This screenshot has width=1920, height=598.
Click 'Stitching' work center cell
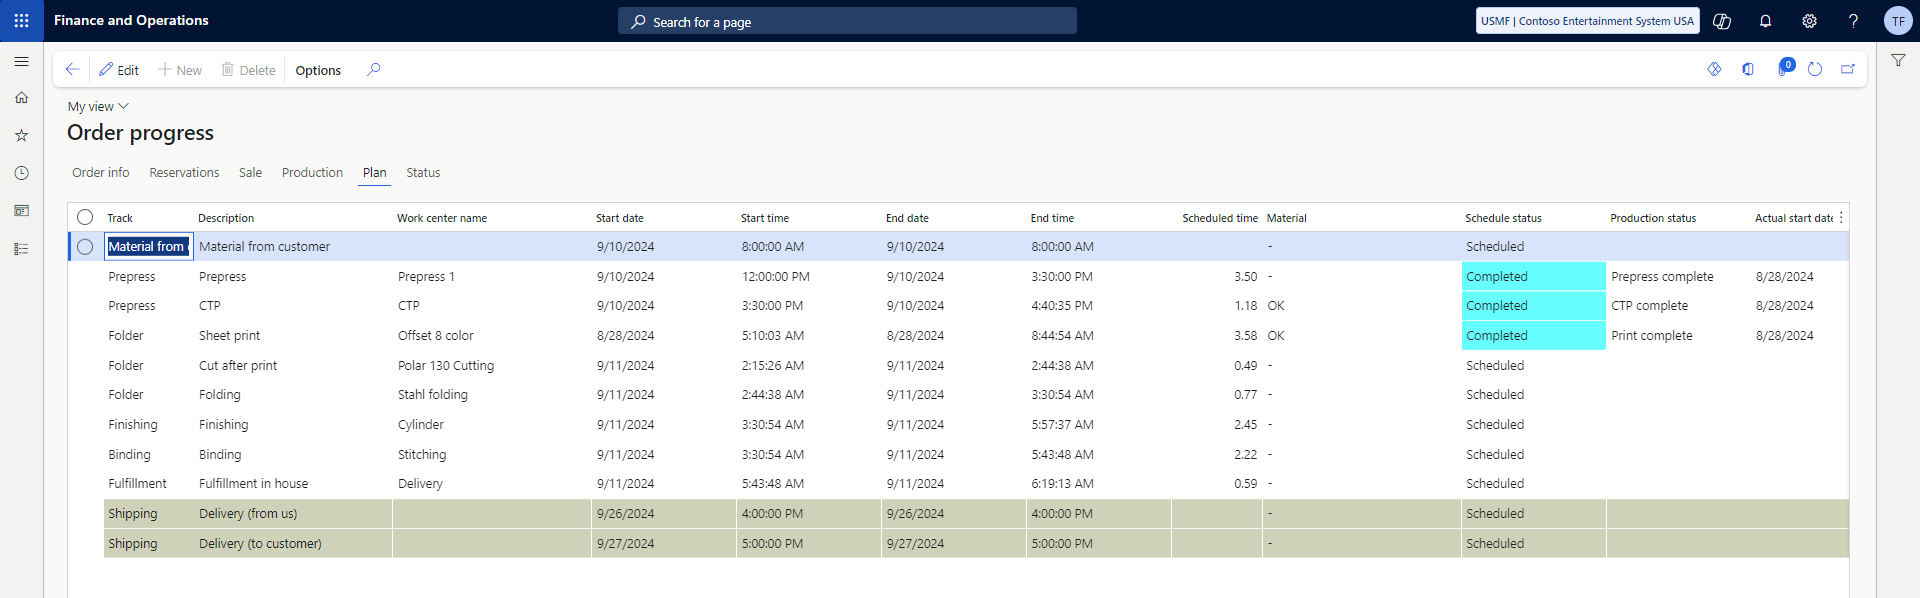pos(422,455)
